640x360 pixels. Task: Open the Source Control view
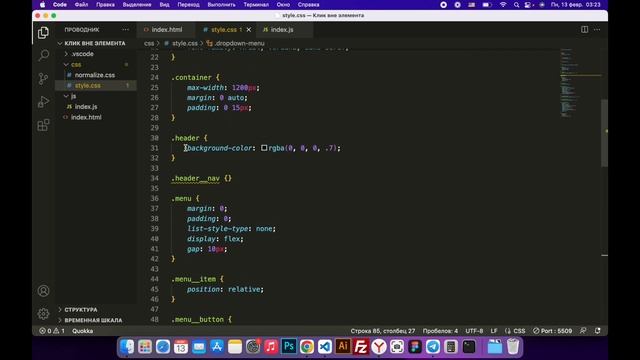[x=43, y=78]
